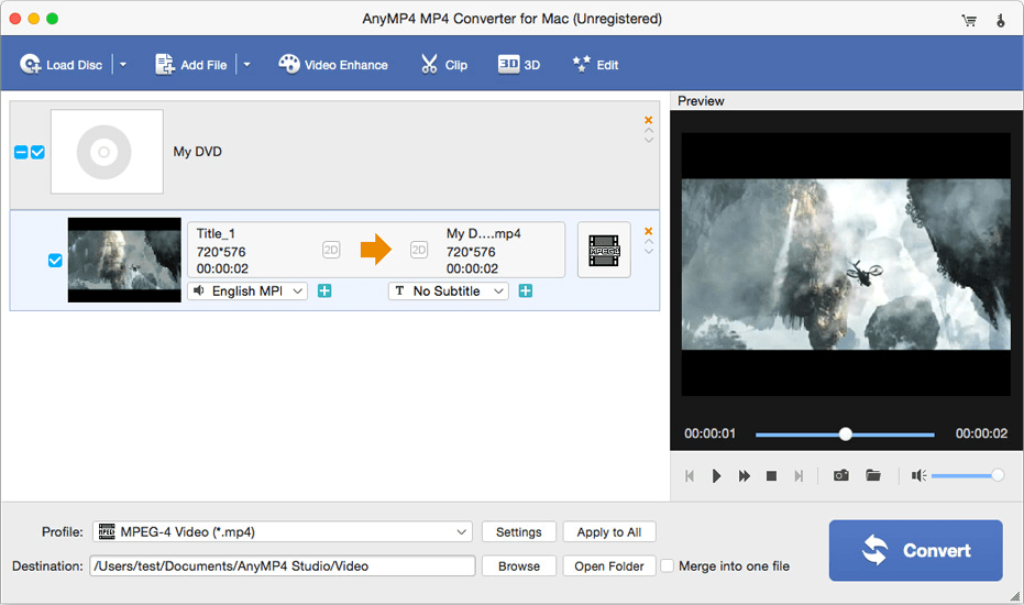1024x605 pixels.
Task: Click the preview seek slider handle
Action: [x=845, y=434]
